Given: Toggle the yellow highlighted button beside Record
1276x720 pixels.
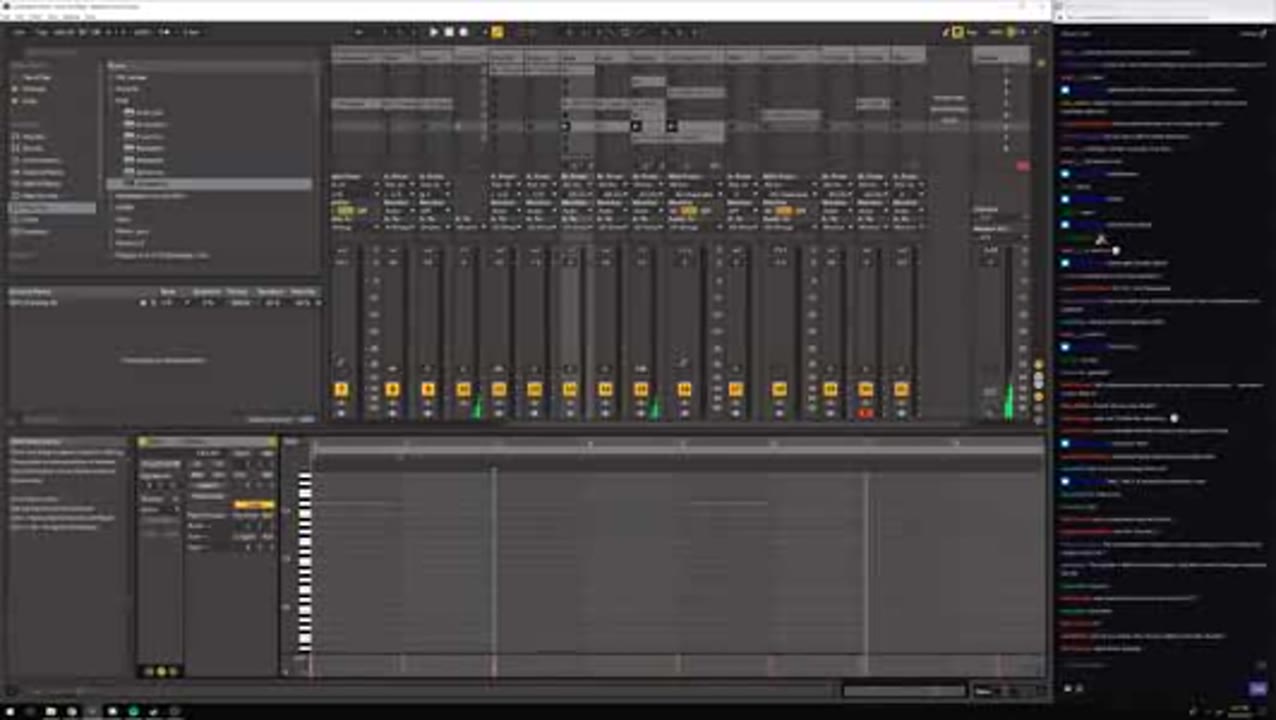Looking at the screenshot, I should pyautogui.click(x=497, y=32).
